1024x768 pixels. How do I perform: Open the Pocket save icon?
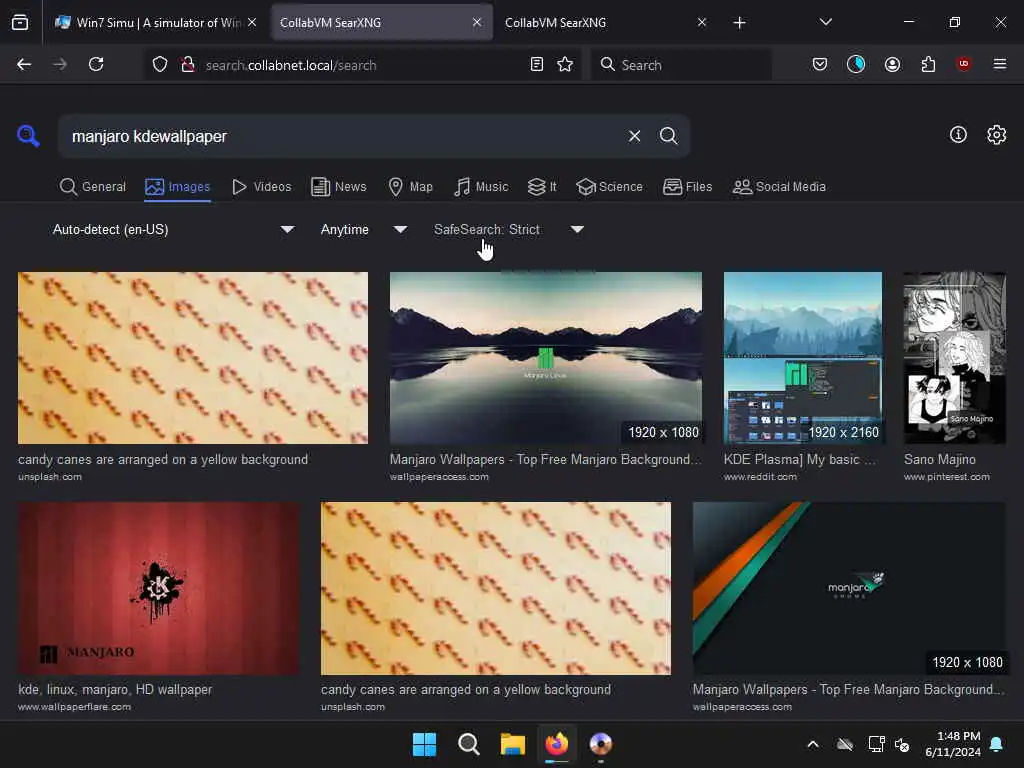click(x=820, y=65)
